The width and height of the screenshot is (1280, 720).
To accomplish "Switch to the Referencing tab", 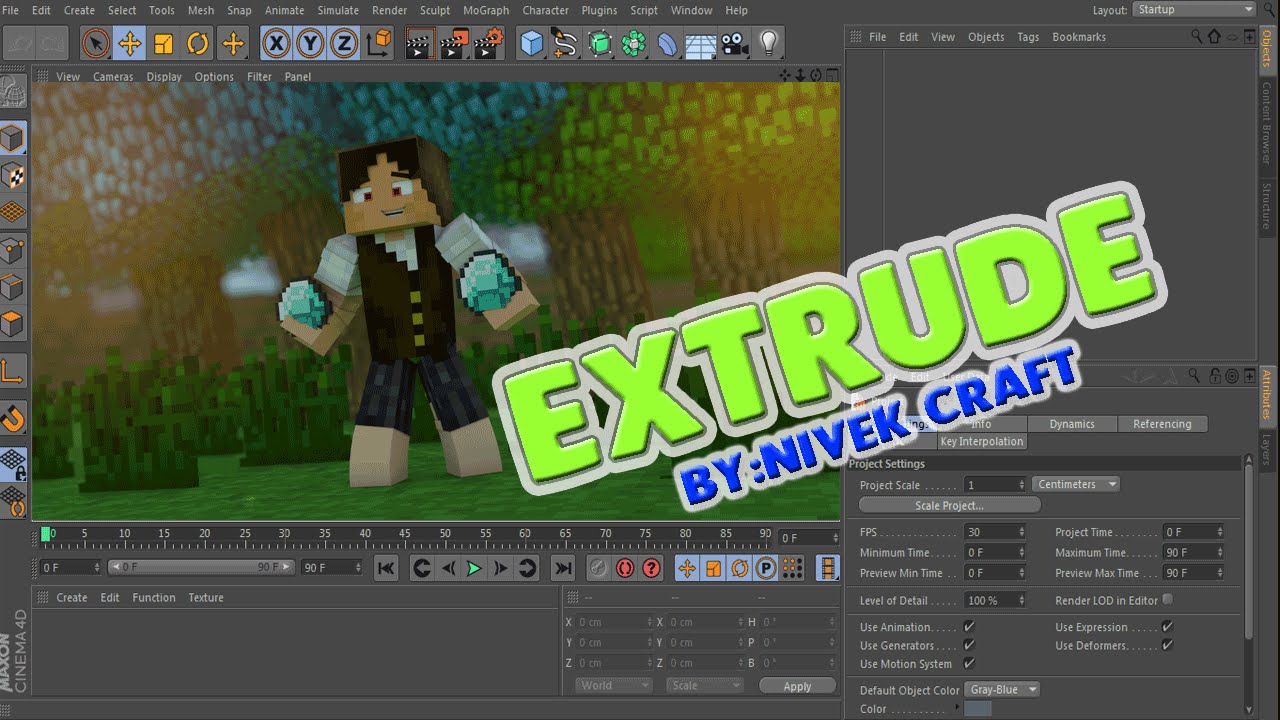I will coord(1162,424).
